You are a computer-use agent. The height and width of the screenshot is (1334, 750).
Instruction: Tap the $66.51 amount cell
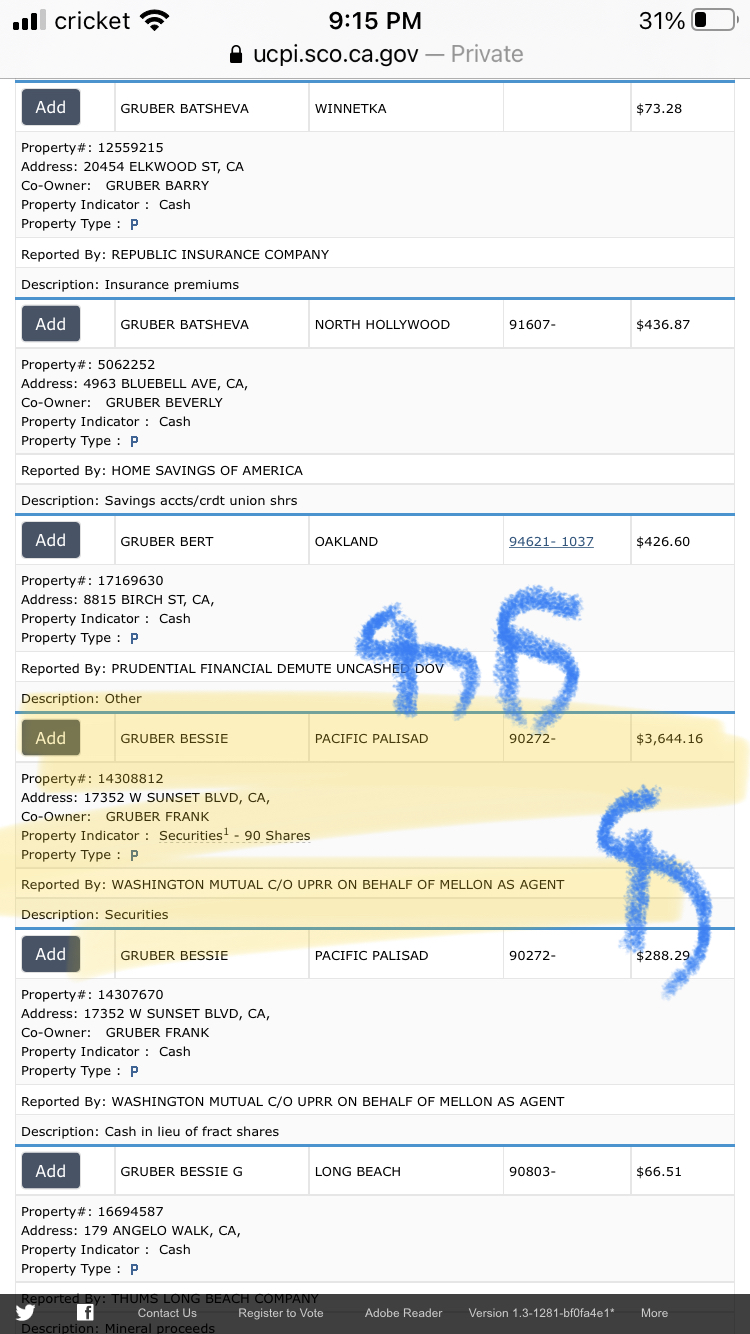[x=682, y=1171]
